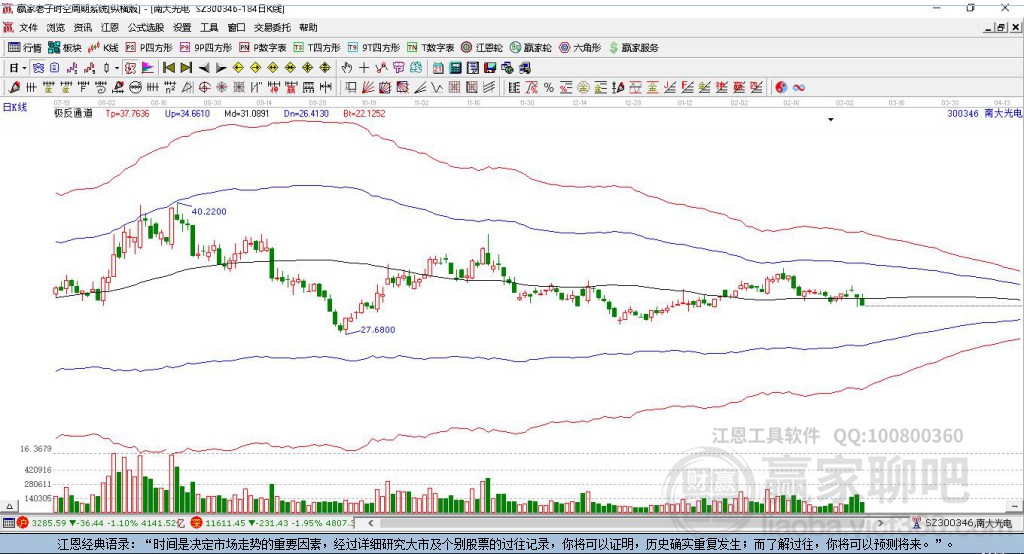Select the triangle compass angle tool

187,88
